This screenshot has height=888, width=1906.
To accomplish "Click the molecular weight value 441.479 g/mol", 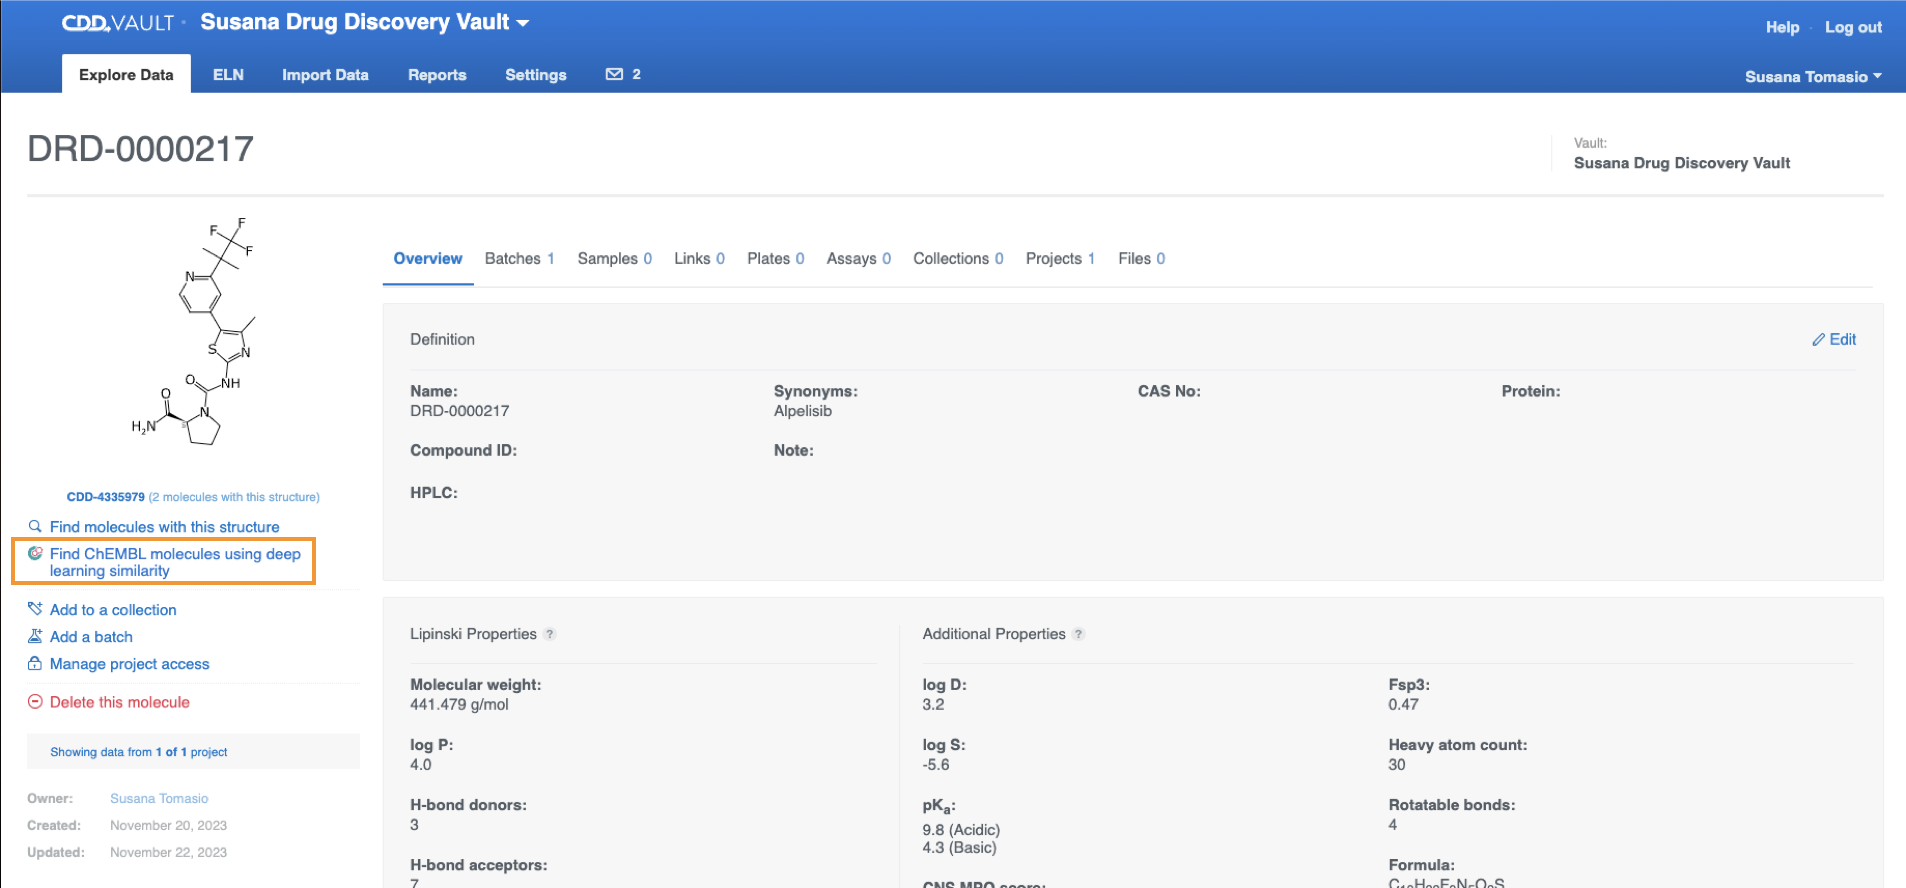I will point(459,705).
